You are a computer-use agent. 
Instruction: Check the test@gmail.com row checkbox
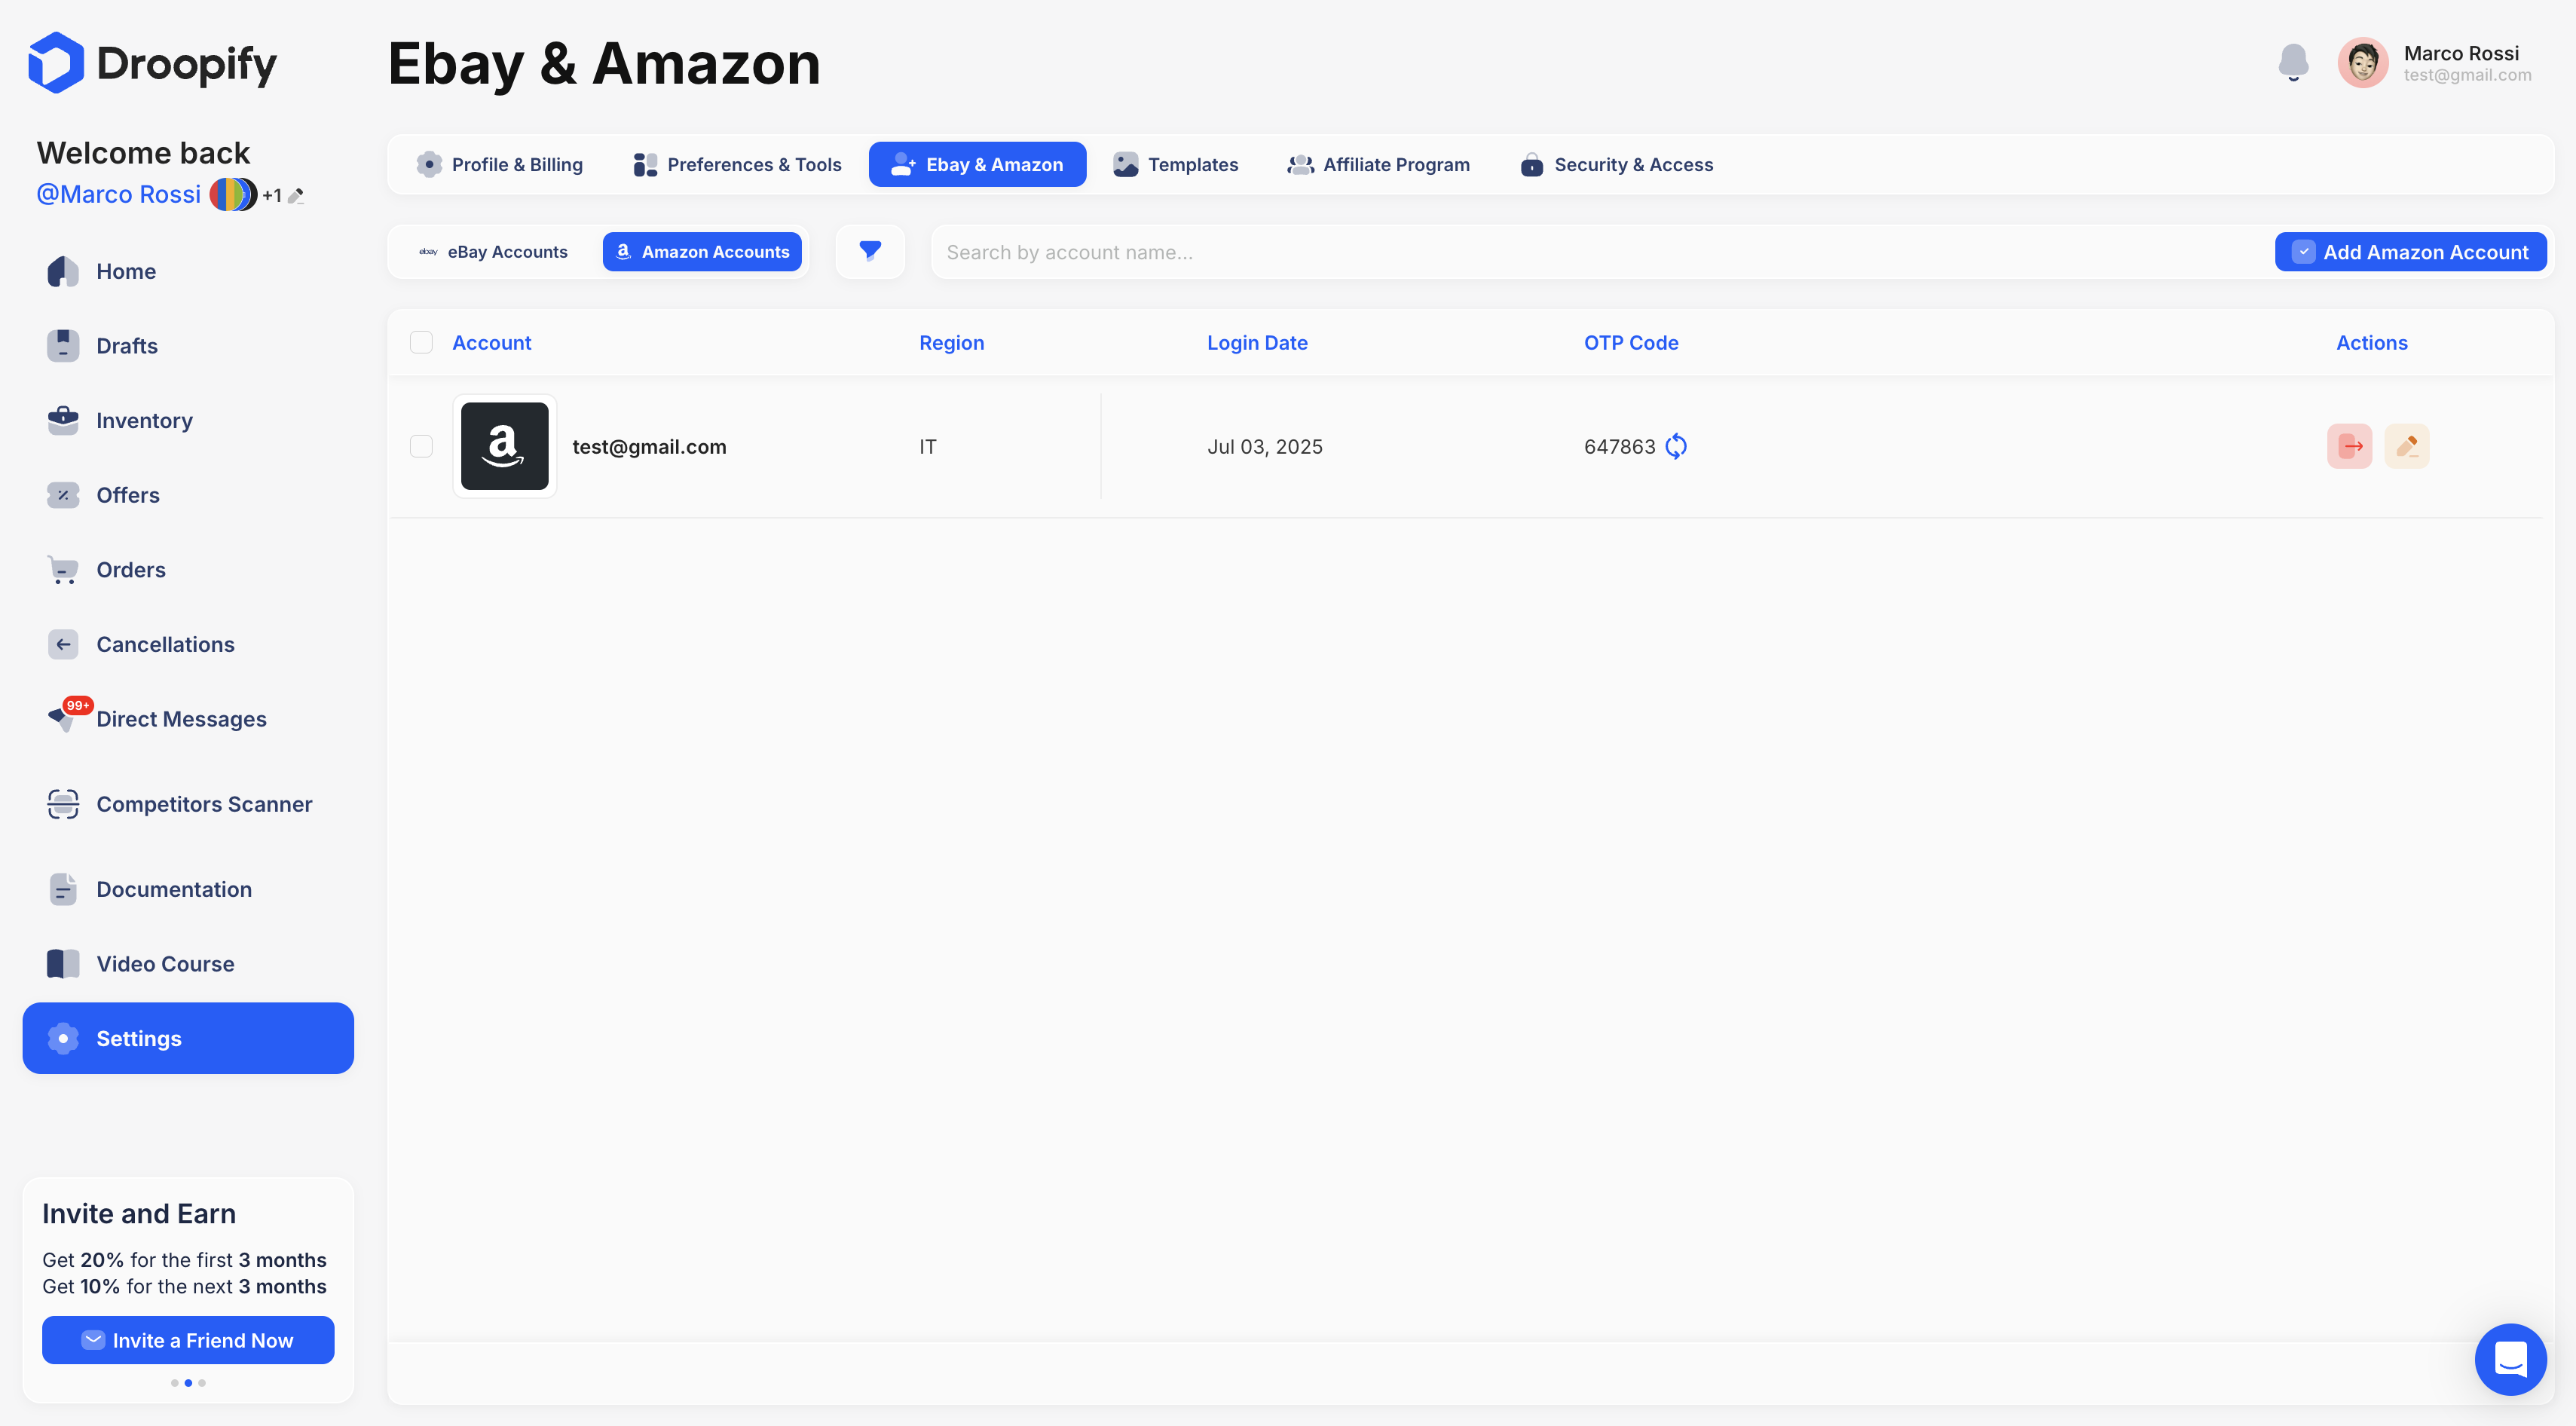[x=421, y=446]
